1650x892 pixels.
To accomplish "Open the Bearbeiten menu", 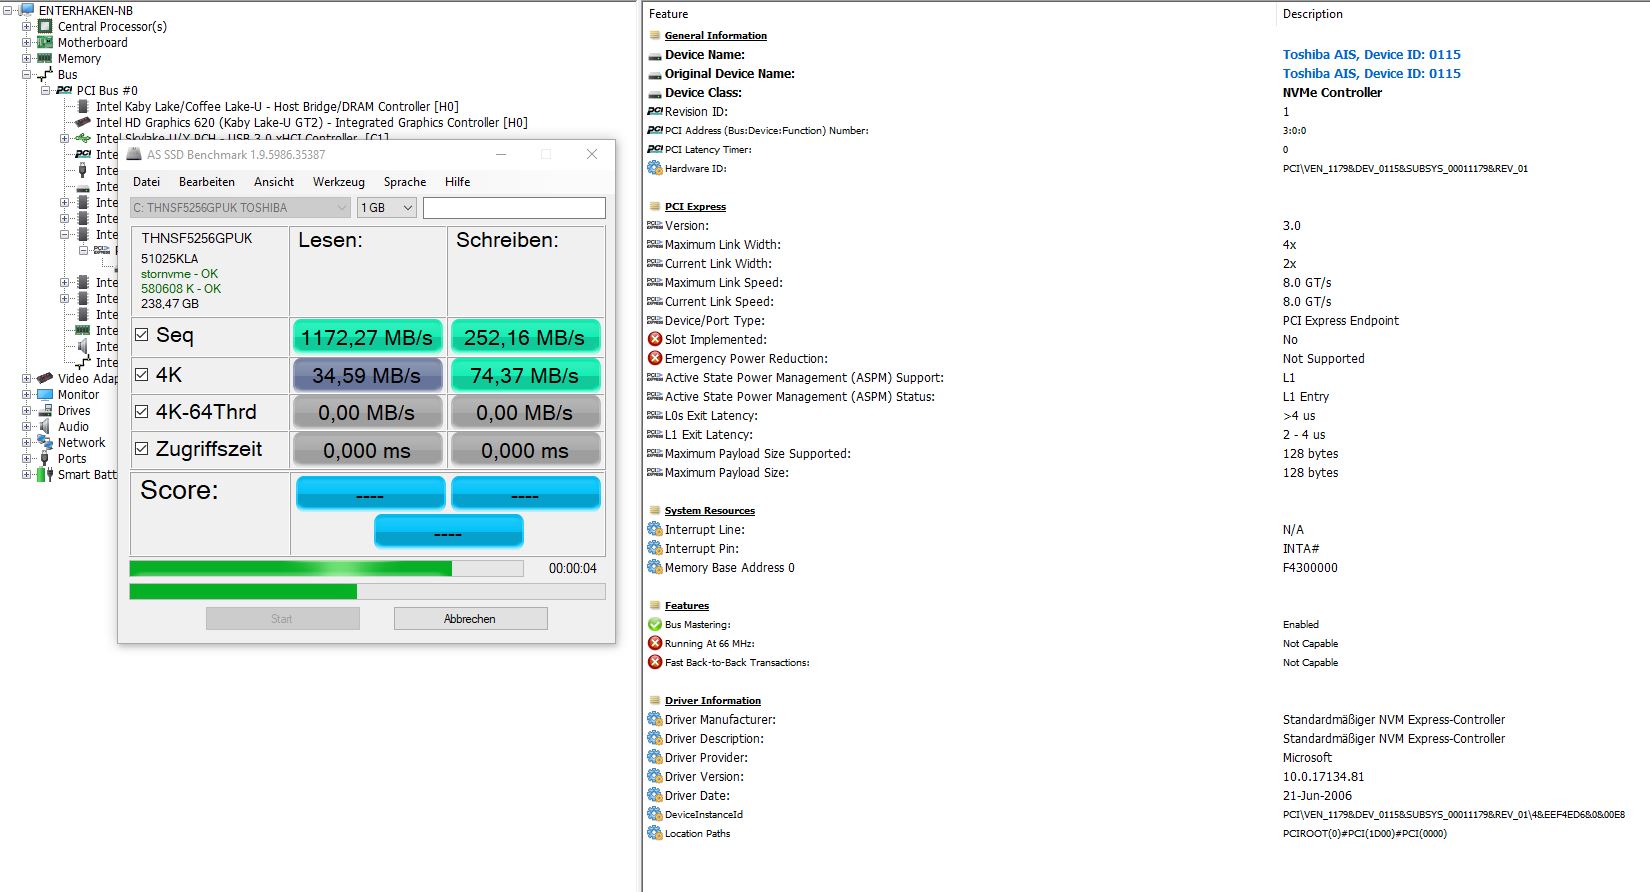I will tap(207, 181).
